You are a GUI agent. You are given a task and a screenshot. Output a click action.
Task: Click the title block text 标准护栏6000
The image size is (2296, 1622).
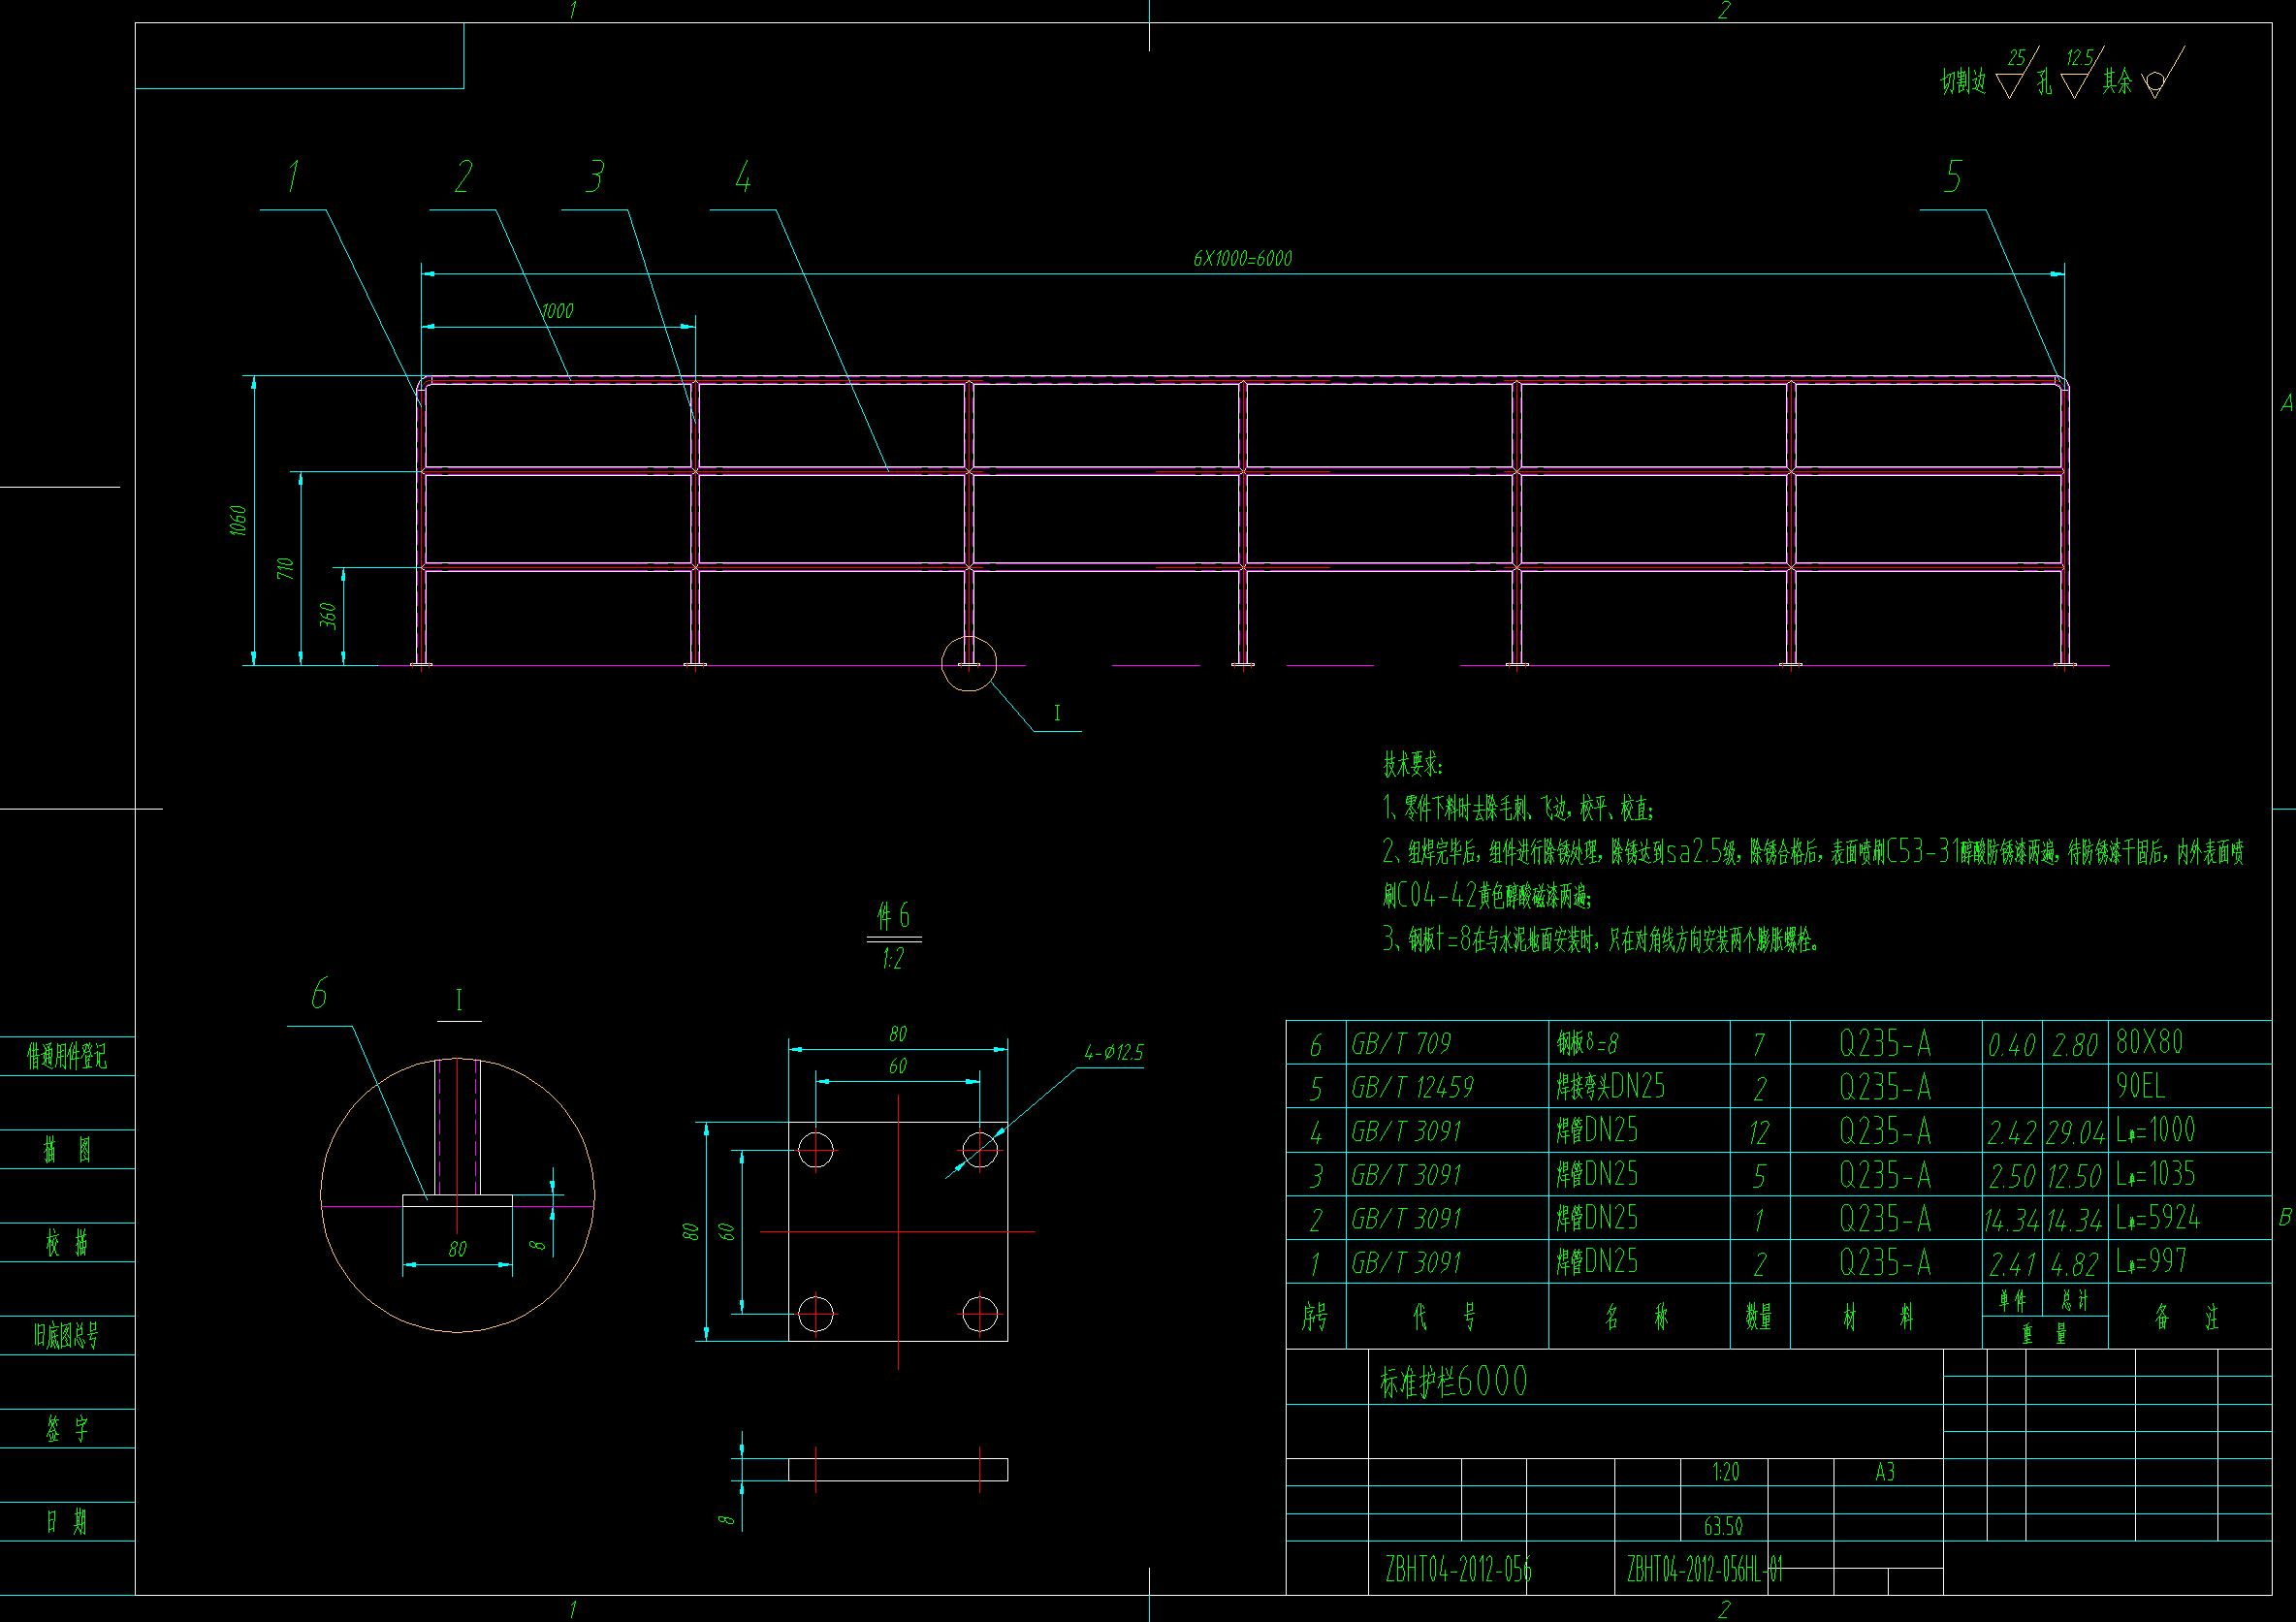pyautogui.click(x=1453, y=1382)
